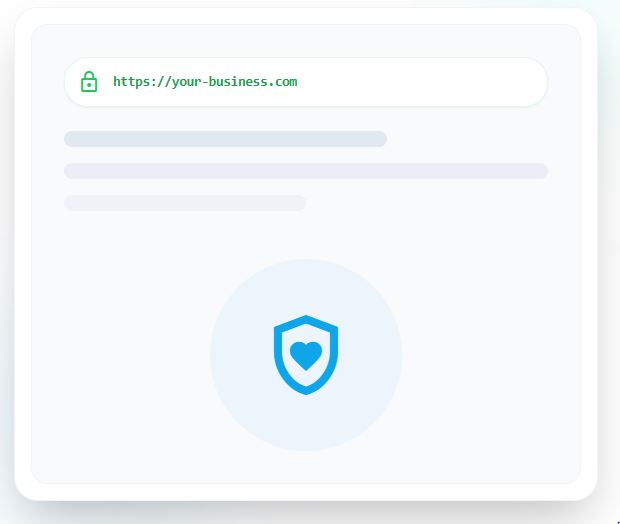
Task: Click the "https" portion of the URL
Action: tap(130, 81)
